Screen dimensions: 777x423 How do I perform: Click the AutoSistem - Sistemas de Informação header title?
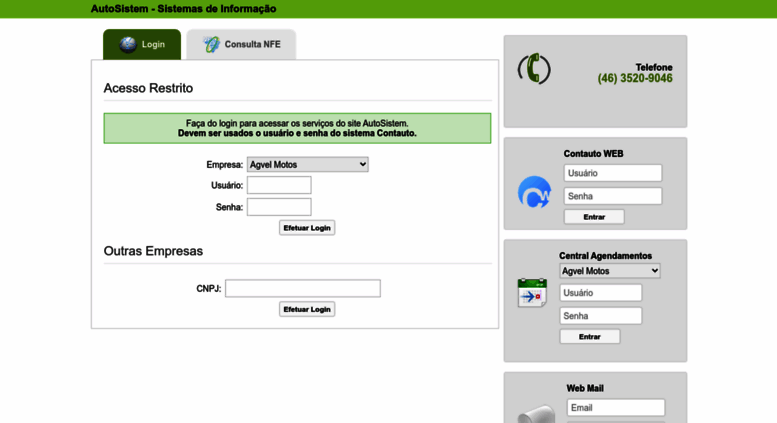[183, 8]
